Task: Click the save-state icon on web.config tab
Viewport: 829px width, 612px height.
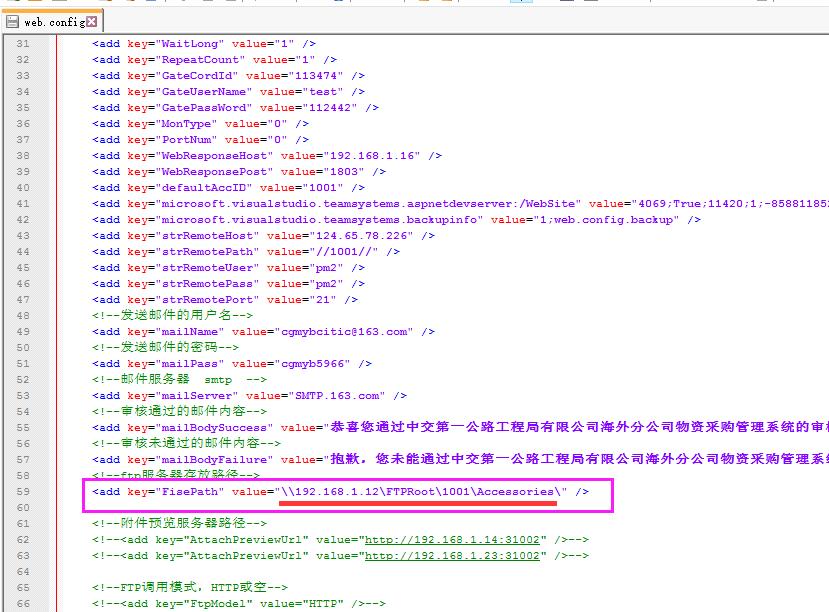Action: [x=12, y=20]
